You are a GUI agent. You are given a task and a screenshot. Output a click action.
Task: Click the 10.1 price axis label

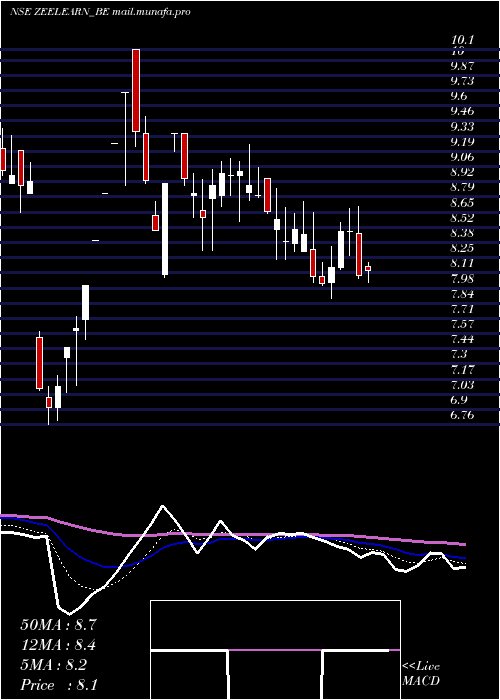(462, 41)
